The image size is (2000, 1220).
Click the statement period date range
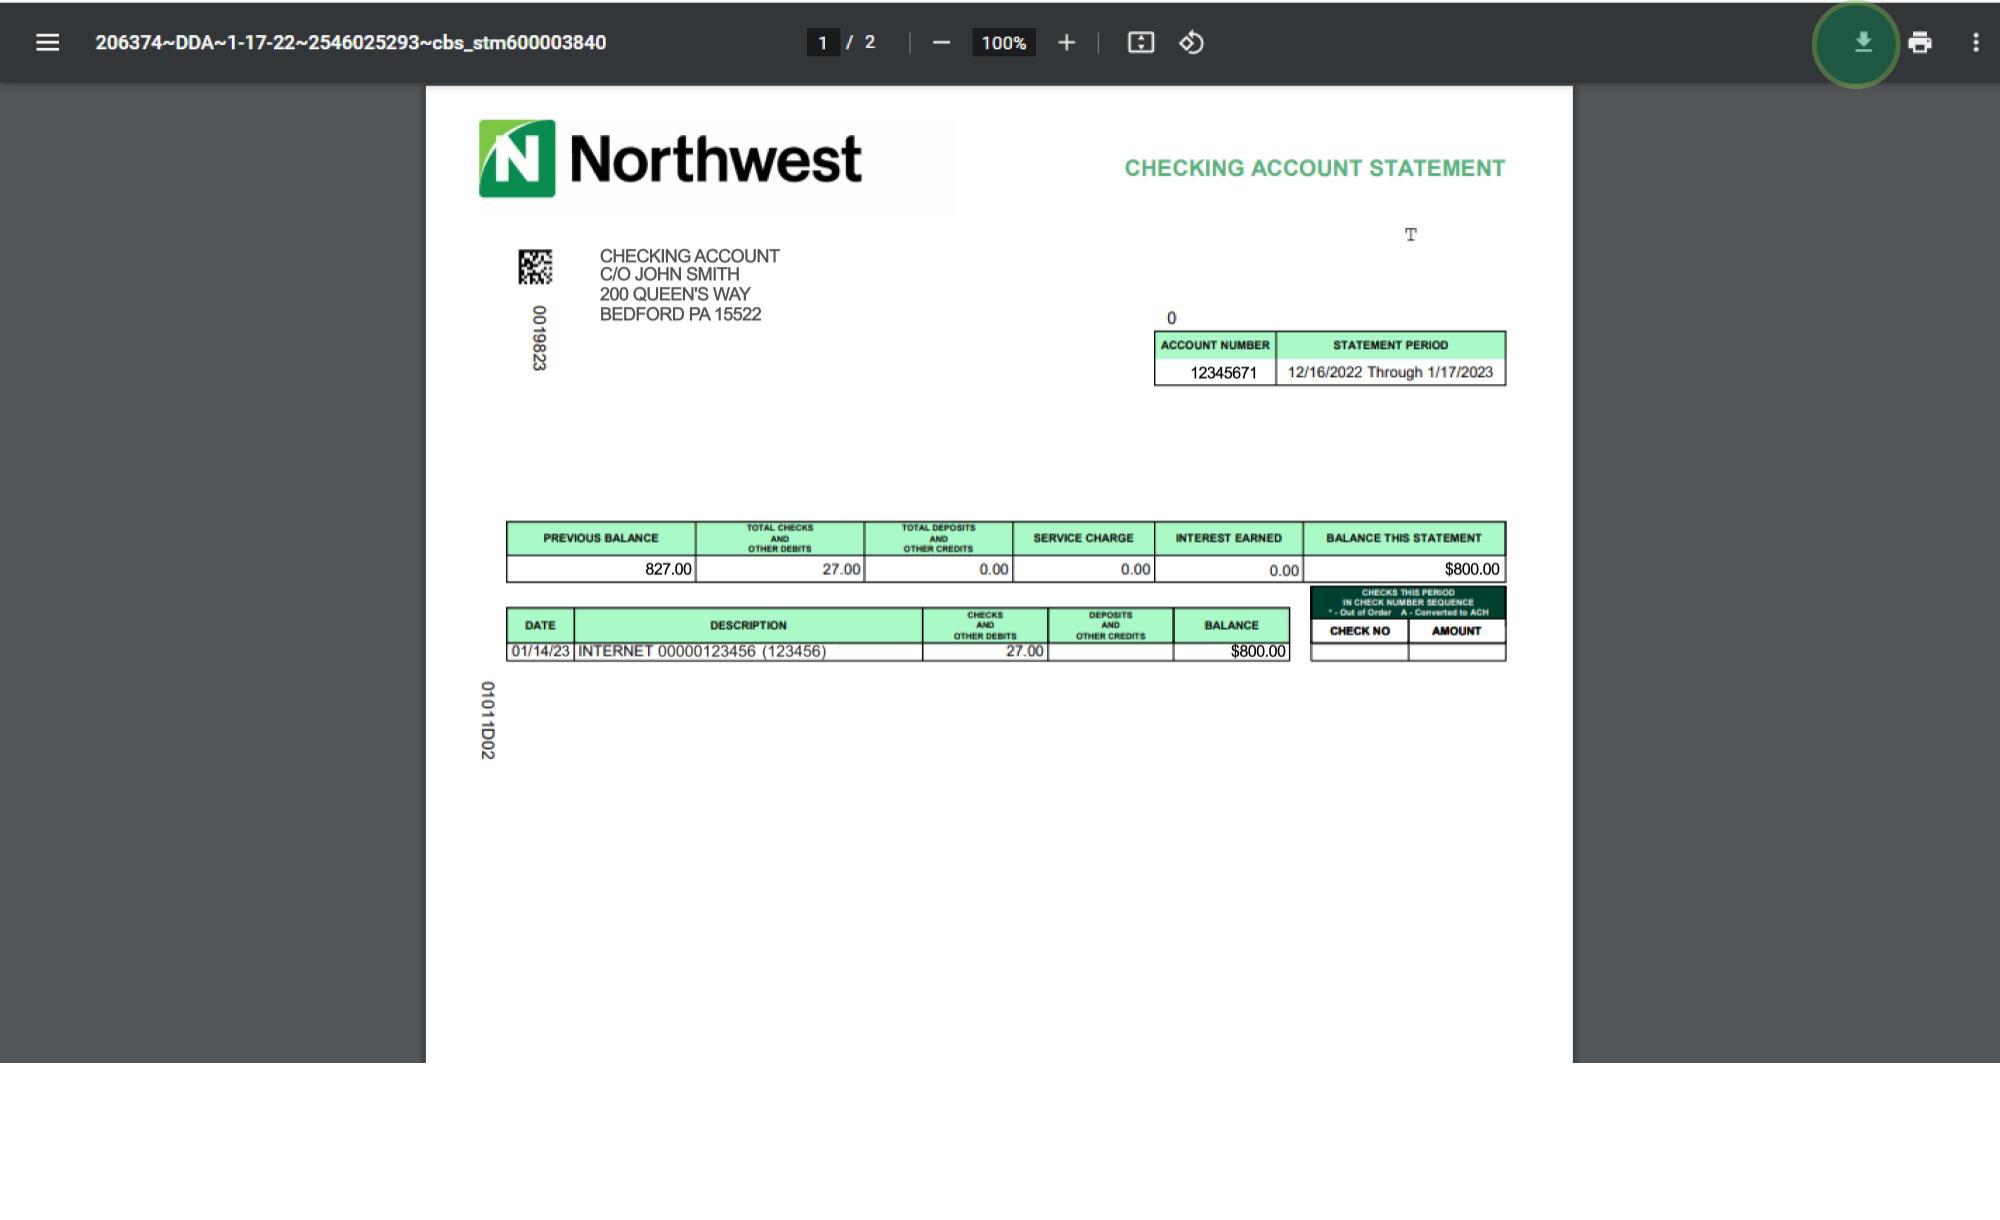pos(1389,372)
